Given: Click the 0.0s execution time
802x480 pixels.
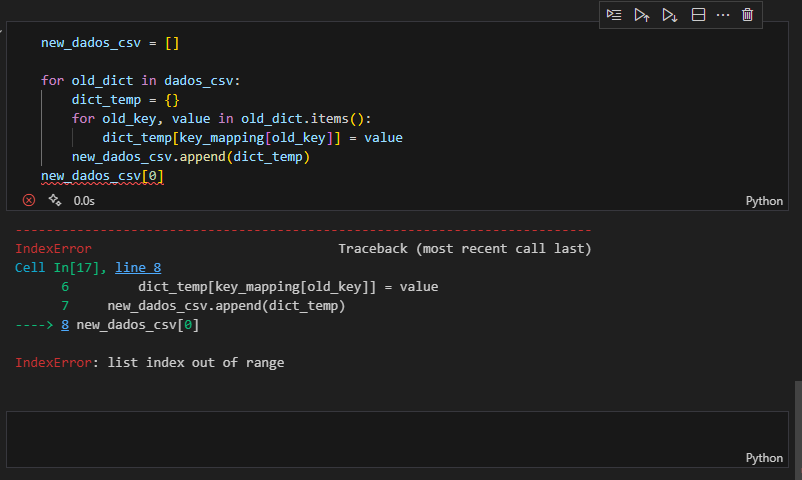Looking at the screenshot, I should click(84, 201).
